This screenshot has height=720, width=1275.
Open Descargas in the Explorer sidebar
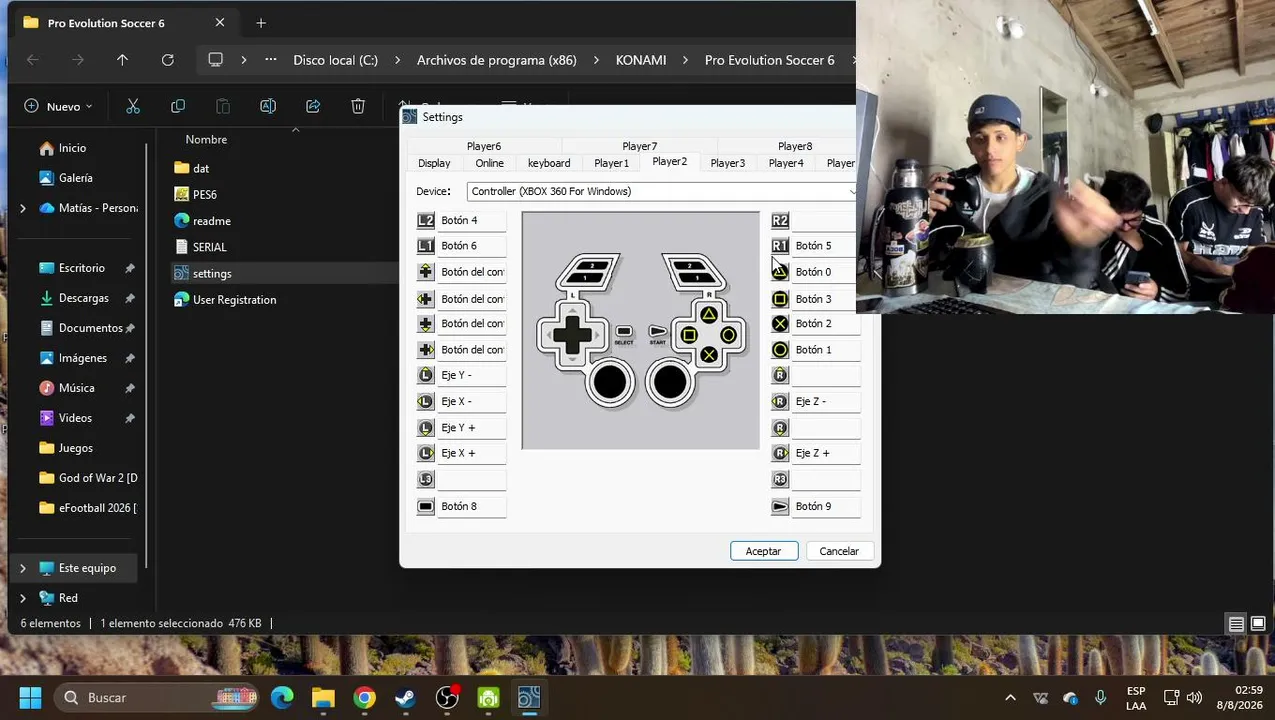(84, 298)
